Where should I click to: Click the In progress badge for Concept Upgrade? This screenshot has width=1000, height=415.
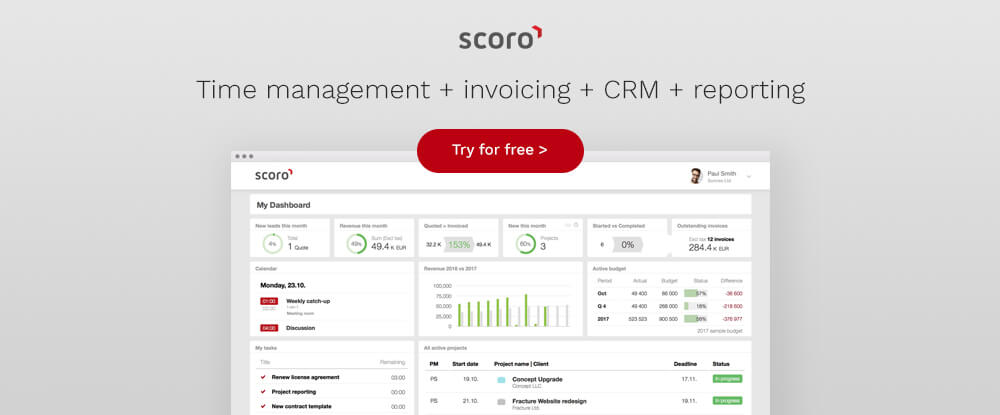click(x=728, y=379)
